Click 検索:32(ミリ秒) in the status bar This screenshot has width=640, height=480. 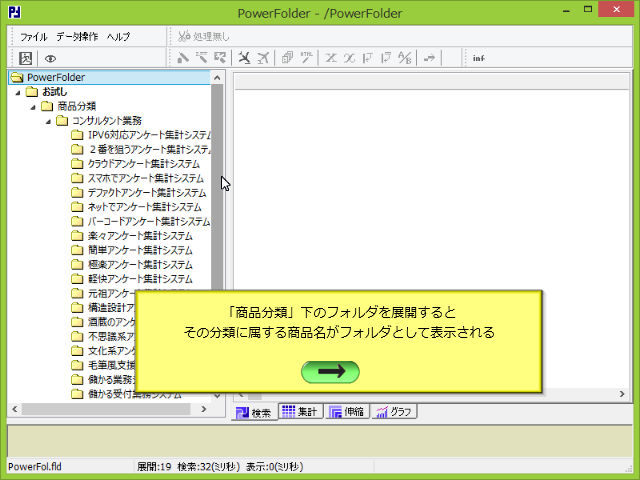click(x=209, y=467)
